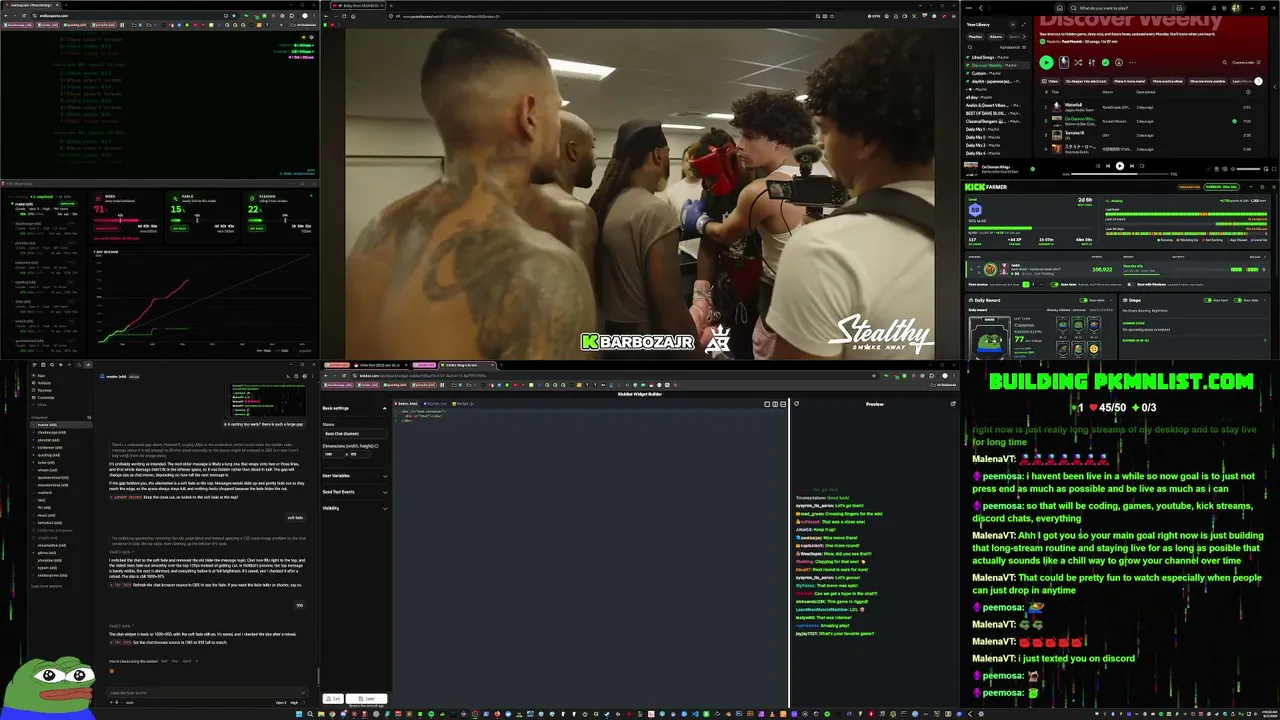Click the Exit button in Widget Builder
1280x720 pixels.
[x=335, y=698]
